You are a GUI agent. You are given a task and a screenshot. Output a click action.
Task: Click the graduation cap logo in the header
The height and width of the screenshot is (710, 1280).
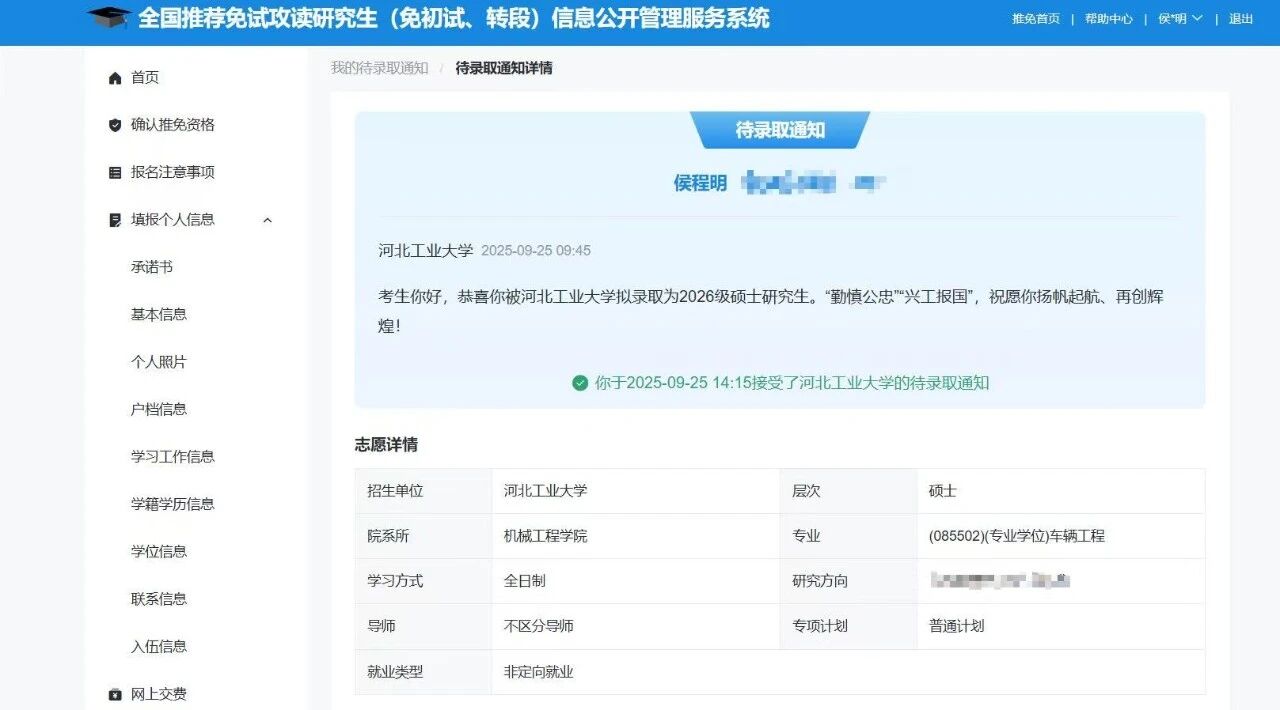tap(109, 19)
